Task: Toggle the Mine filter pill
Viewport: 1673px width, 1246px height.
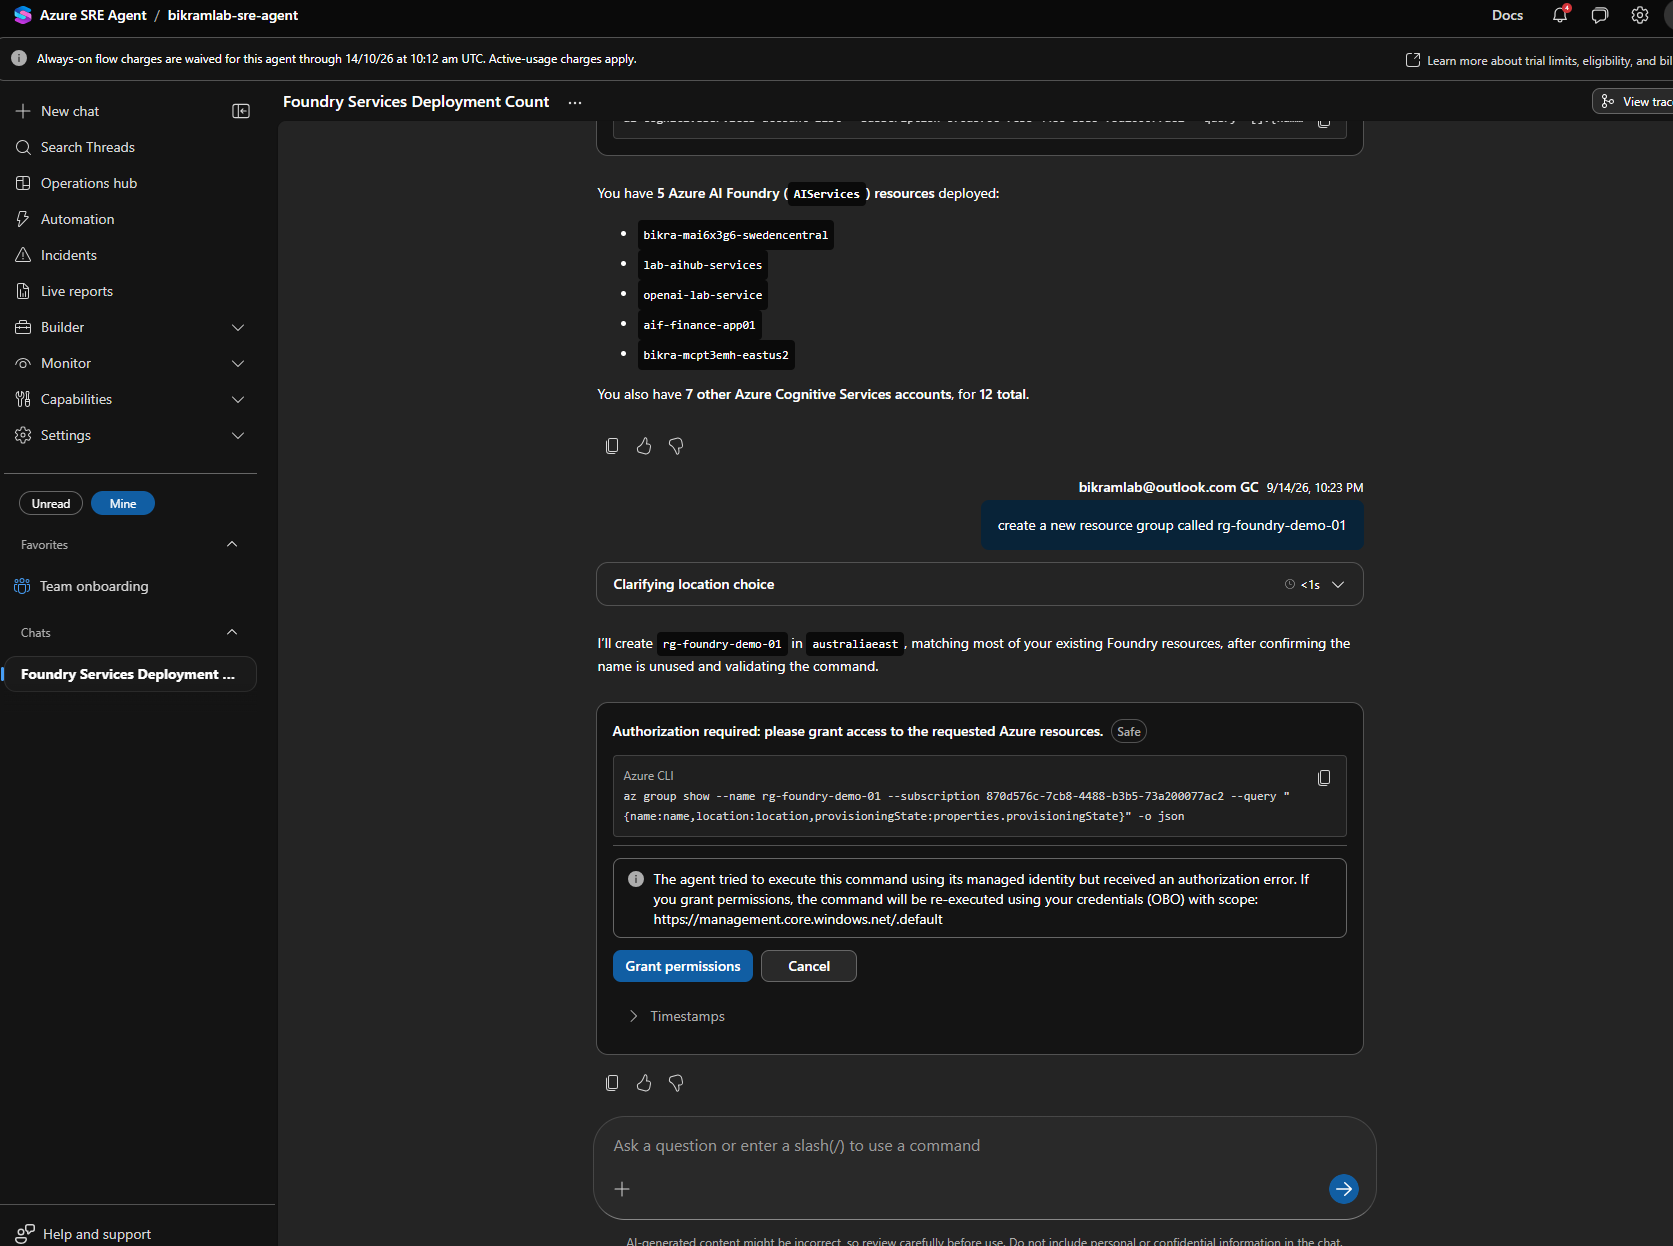Action: 123,504
